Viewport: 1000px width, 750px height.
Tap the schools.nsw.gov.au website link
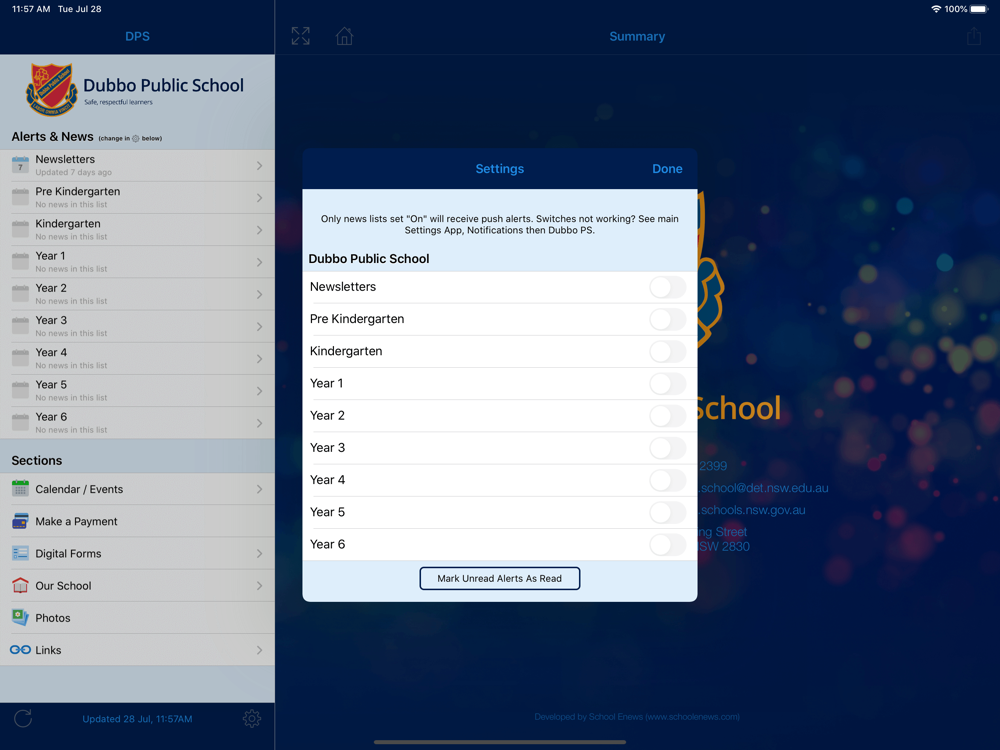point(752,510)
